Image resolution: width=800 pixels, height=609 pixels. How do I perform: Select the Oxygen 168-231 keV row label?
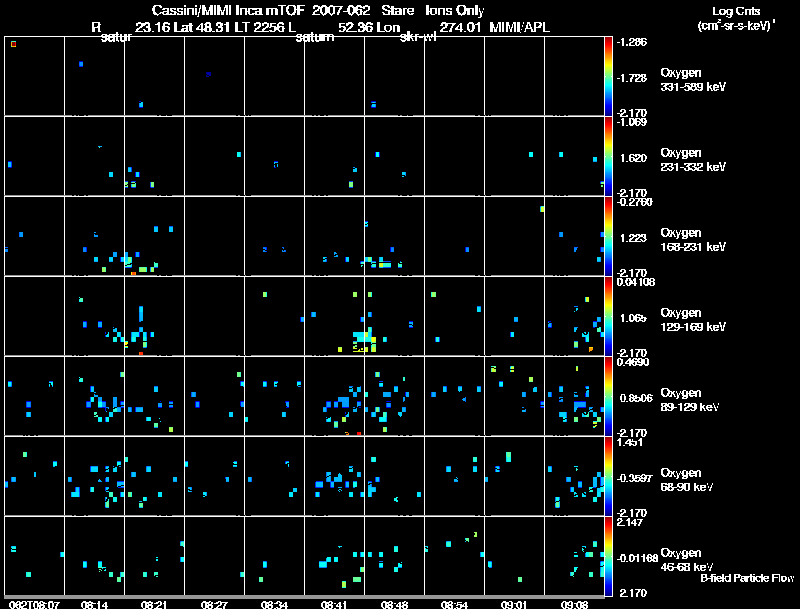coord(693,240)
